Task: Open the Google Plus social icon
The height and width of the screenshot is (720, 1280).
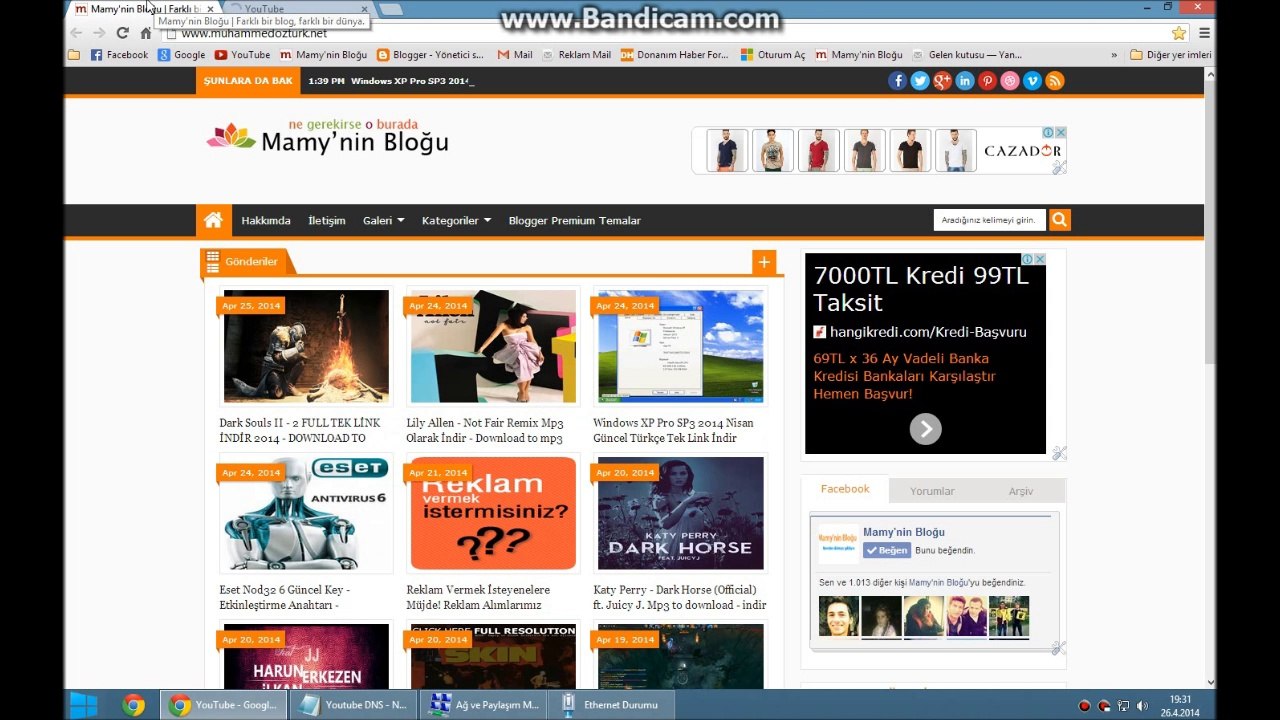Action: click(x=942, y=81)
